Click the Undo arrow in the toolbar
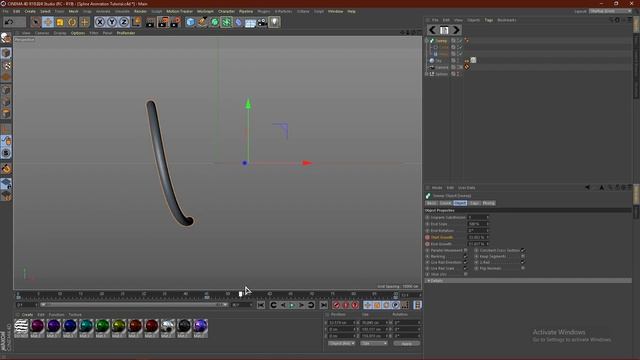The height and width of the screenshot is (360, 640). tap(9, 22)
